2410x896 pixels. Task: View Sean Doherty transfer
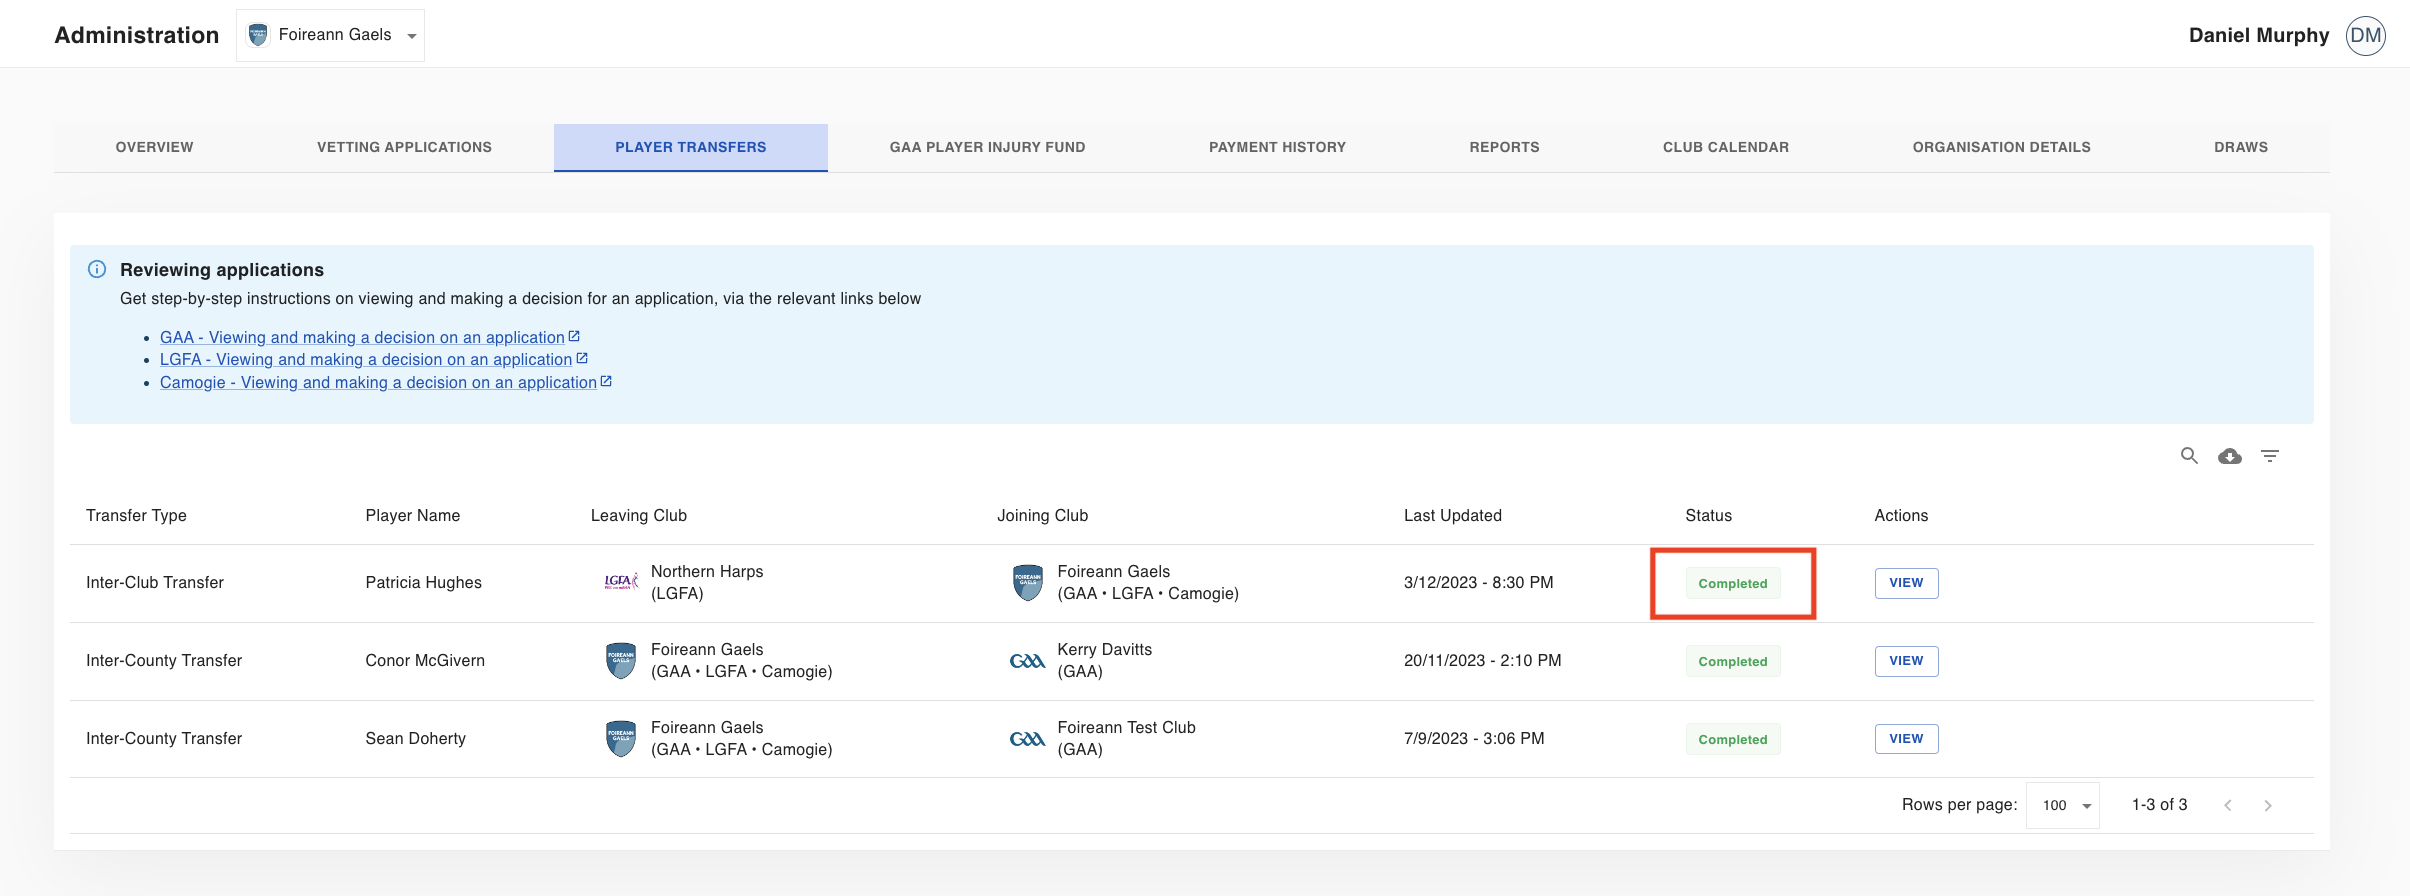[1906, 739]
